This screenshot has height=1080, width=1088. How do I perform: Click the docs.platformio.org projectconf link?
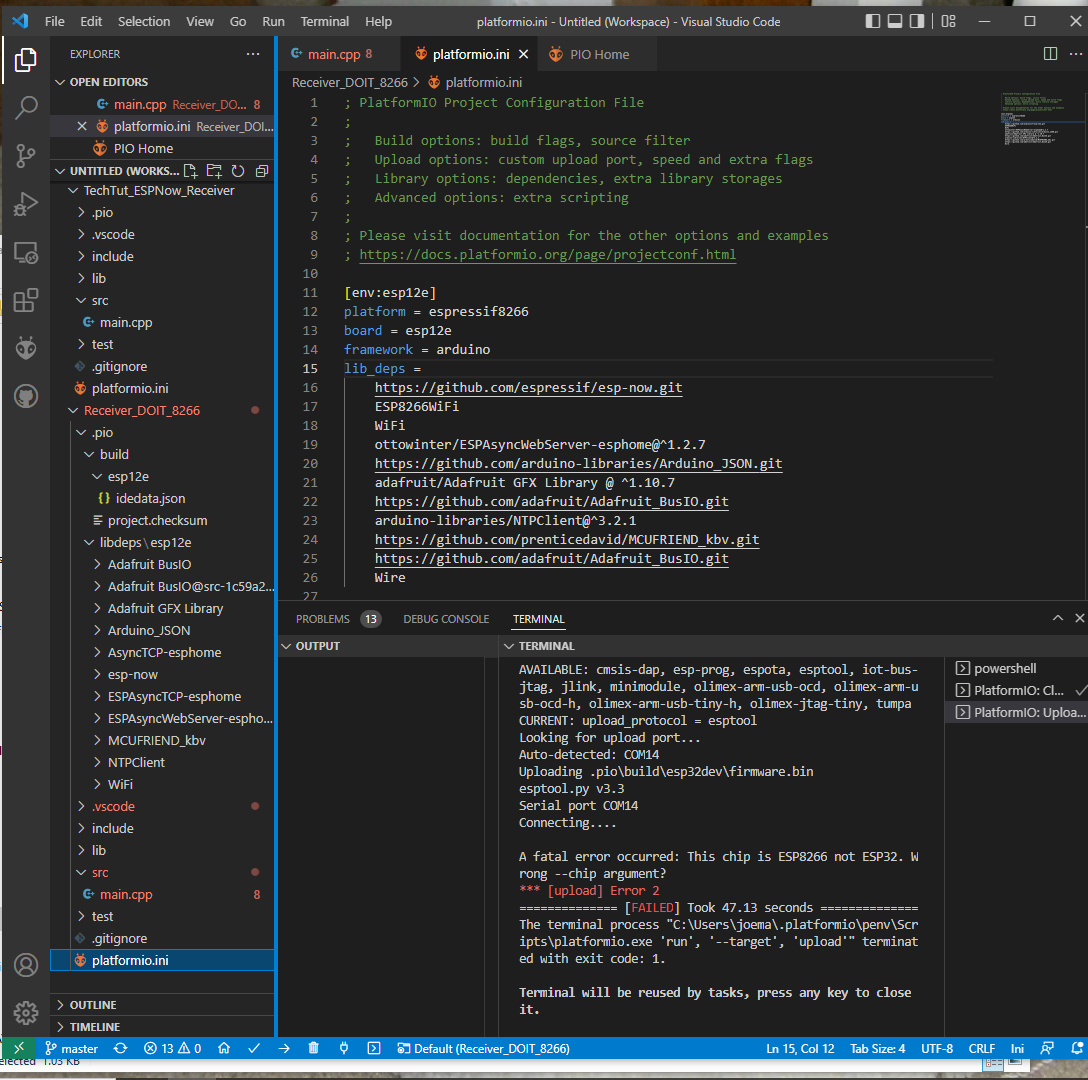(547, 255)
